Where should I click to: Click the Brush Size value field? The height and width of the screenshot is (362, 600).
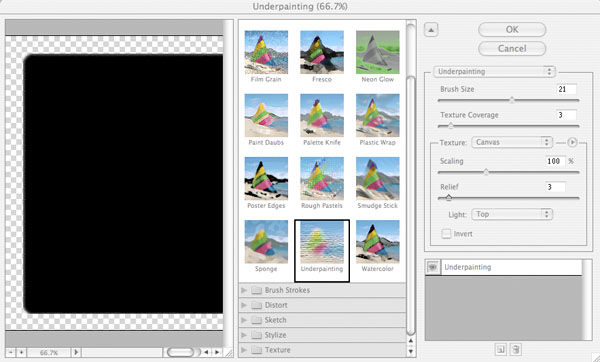pos(566,89)
